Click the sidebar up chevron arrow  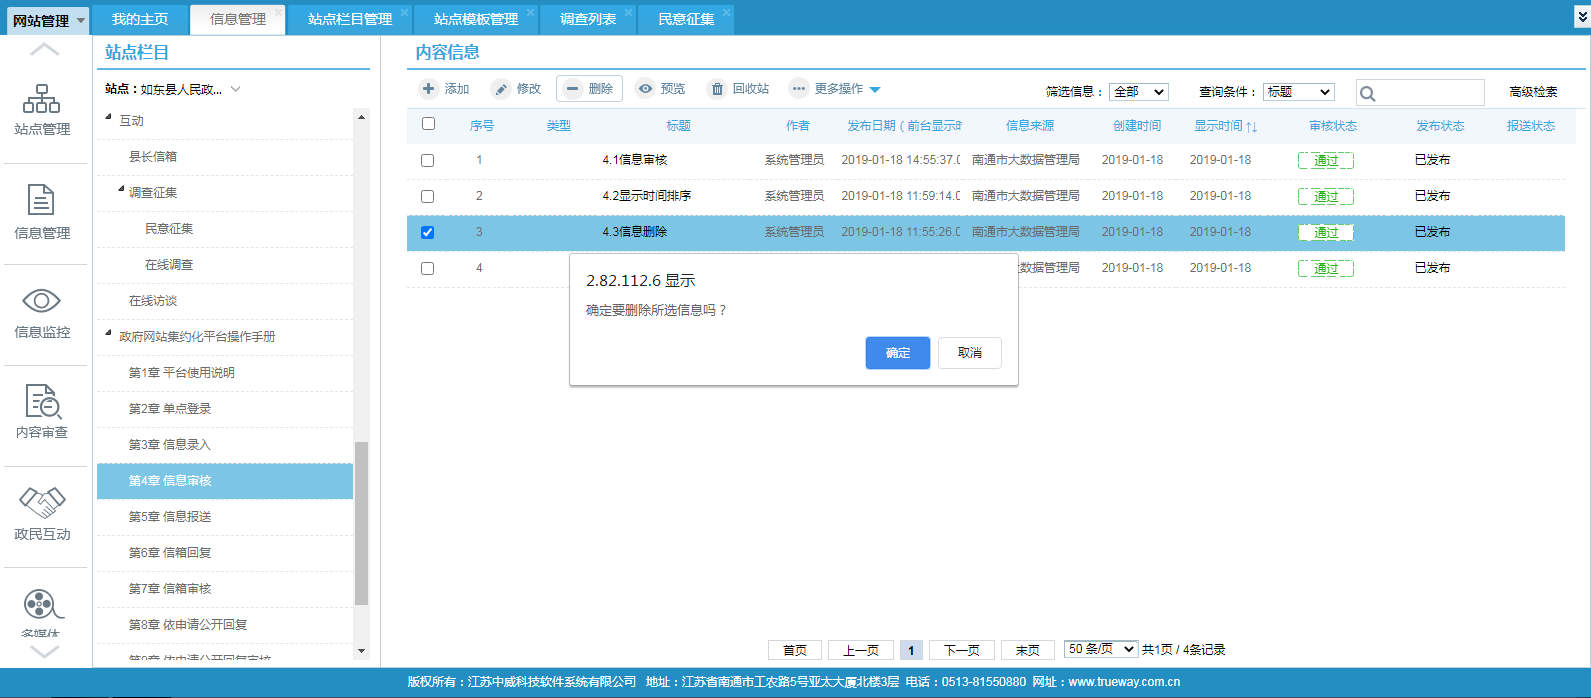[44, 49]
